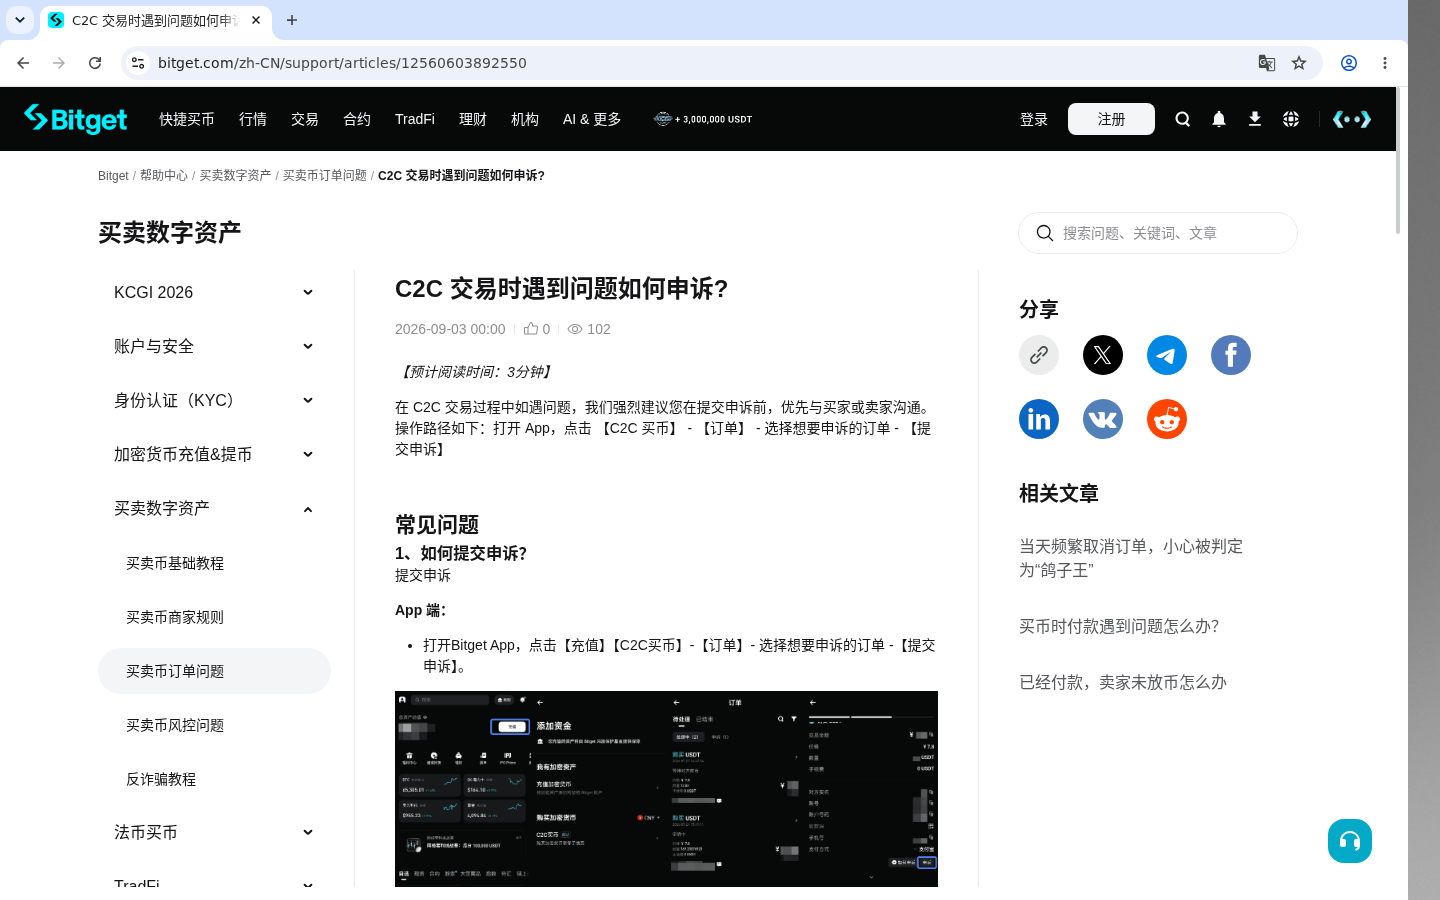Share article on VK
This screenshot has height=900, width=1440.
click(x=1103, y=419)
